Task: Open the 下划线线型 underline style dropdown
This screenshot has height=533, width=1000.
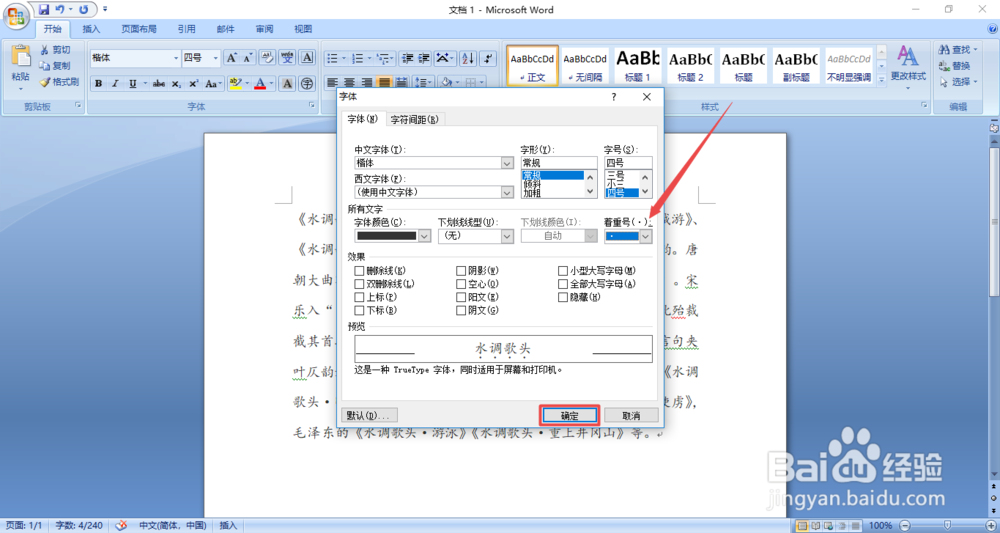Action: pyautogui.click(x=507, y=236)
